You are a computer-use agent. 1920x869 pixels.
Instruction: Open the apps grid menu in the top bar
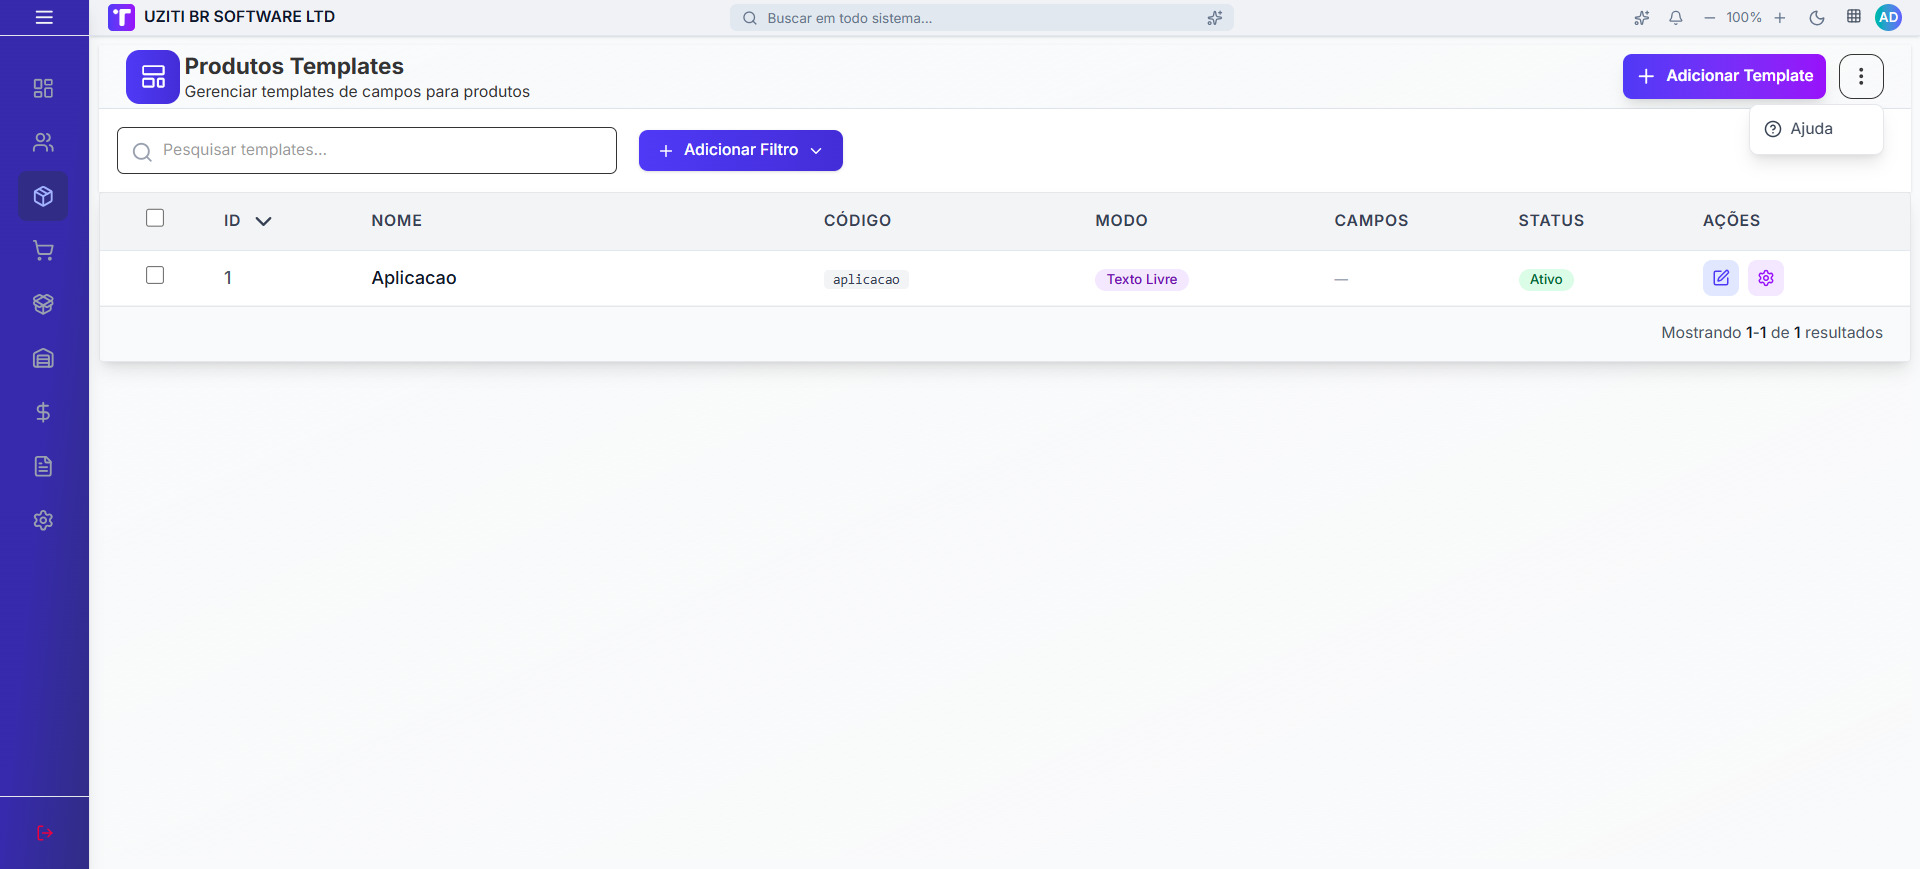(1853, 17)
